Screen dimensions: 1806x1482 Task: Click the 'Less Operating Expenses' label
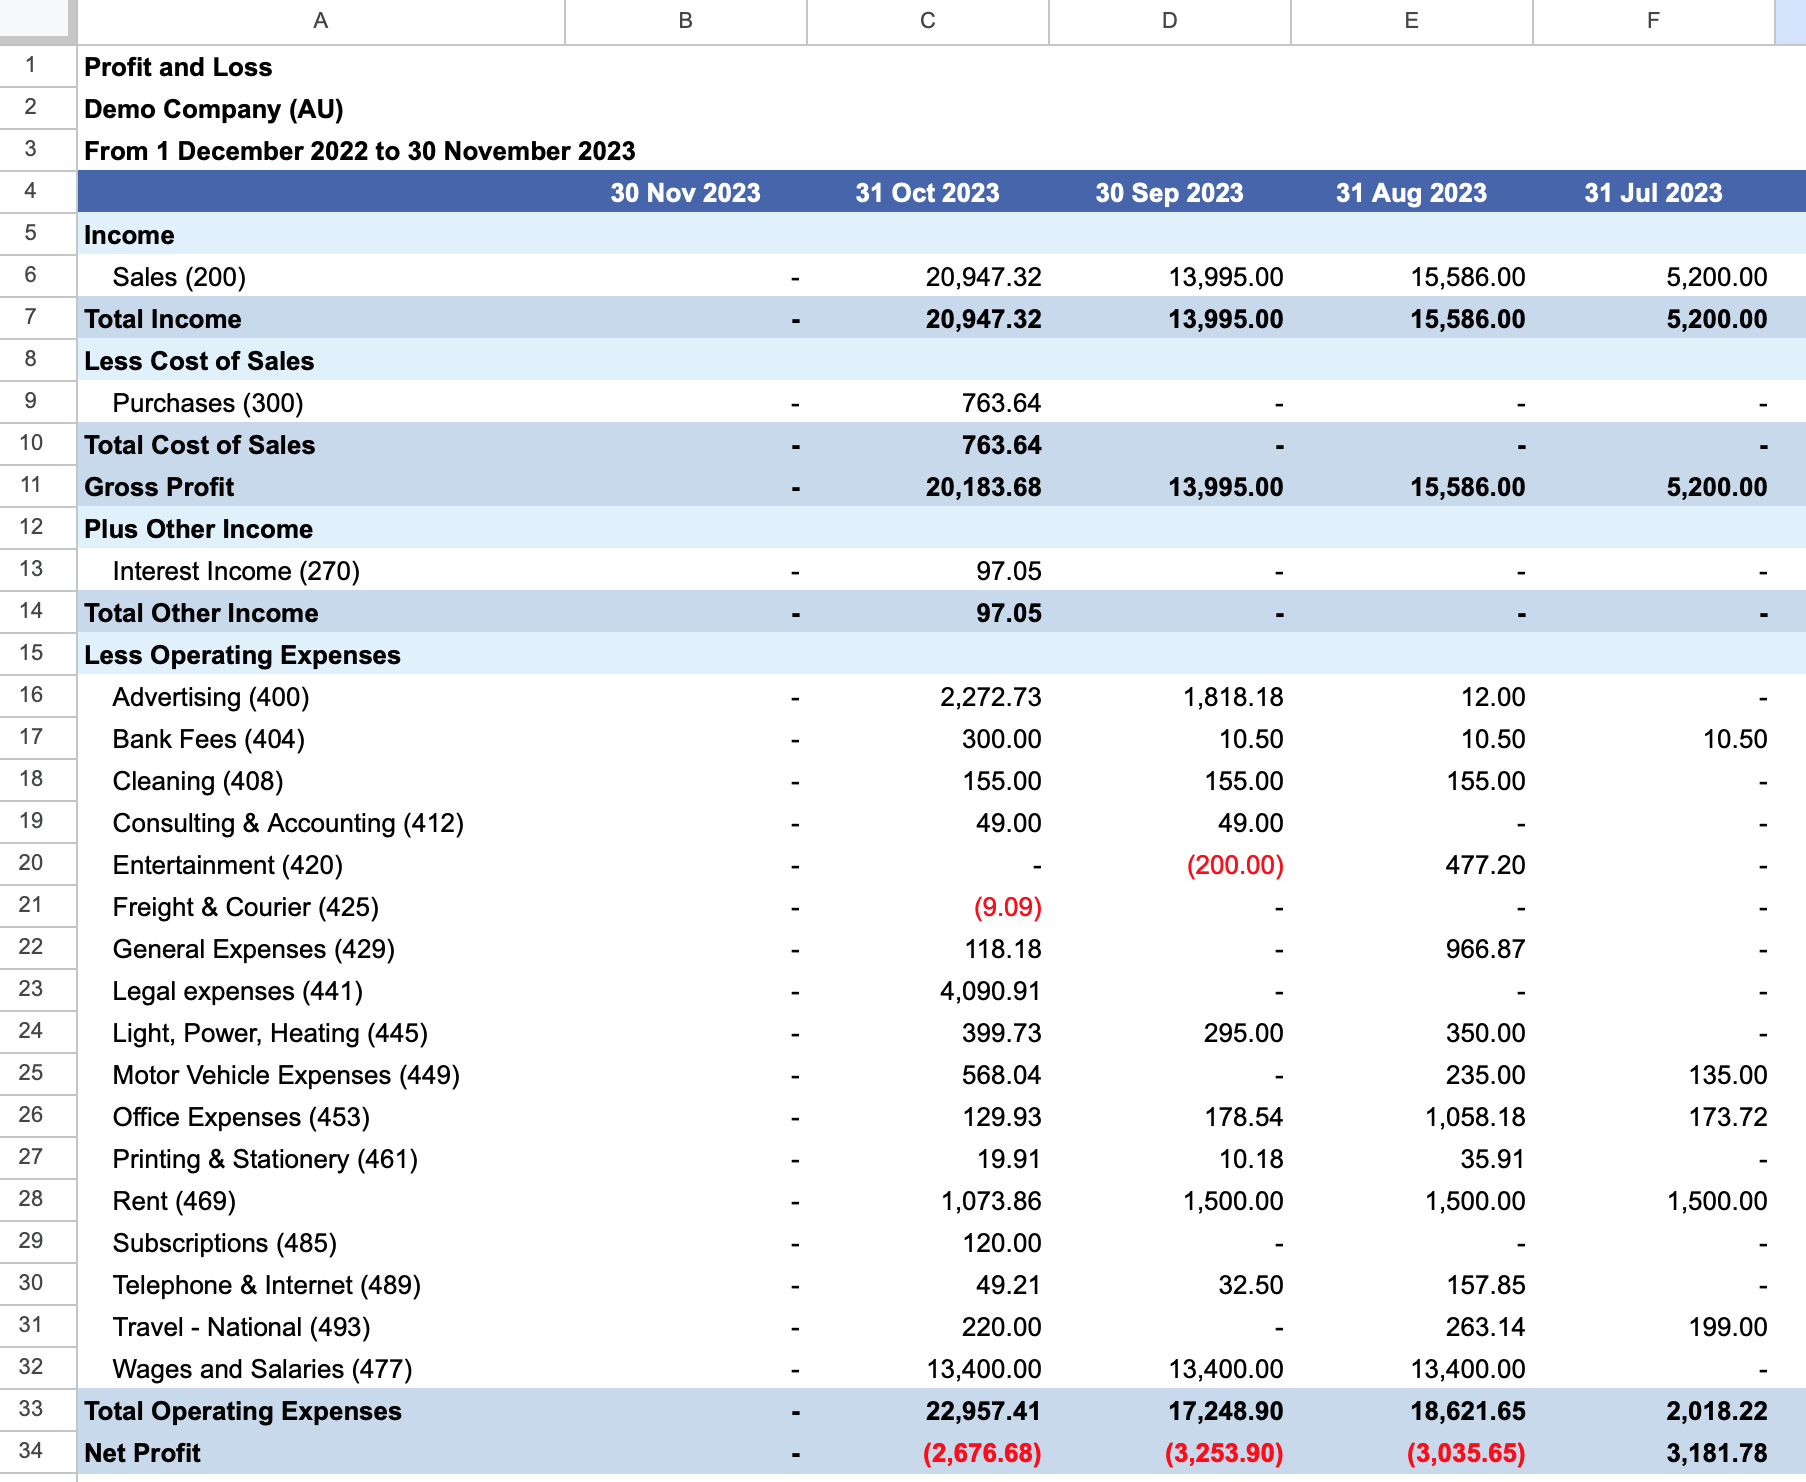[242, 655]
